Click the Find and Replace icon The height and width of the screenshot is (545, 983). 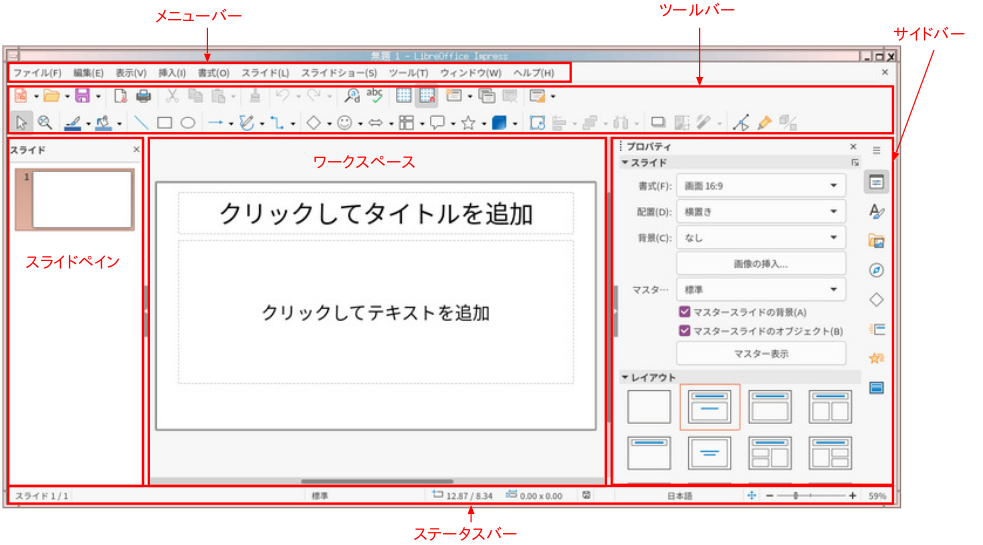tap(352, 96)
